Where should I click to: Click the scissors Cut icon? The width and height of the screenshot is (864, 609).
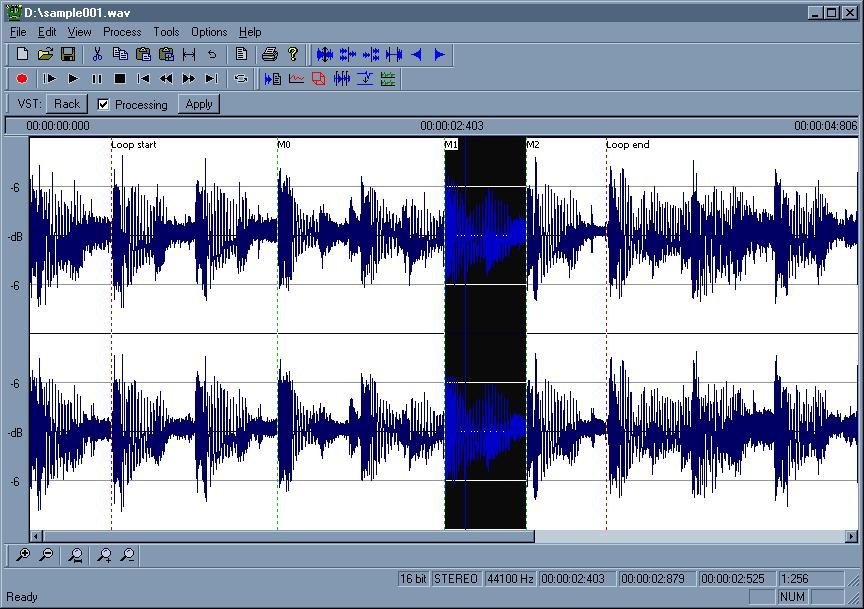coord(97,54)
